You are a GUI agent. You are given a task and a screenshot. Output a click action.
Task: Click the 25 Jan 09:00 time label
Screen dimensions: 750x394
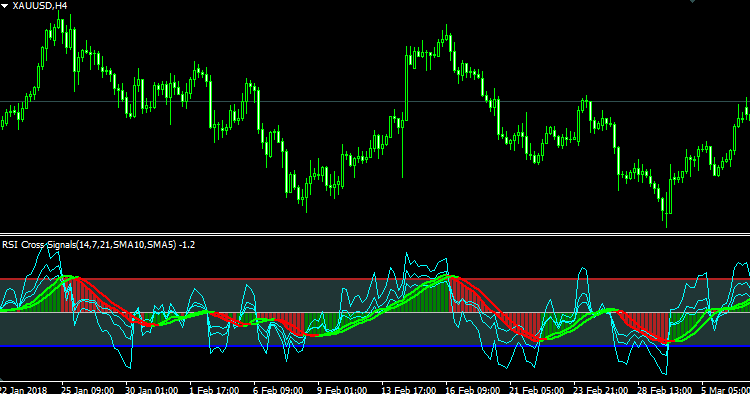[88, 390]
